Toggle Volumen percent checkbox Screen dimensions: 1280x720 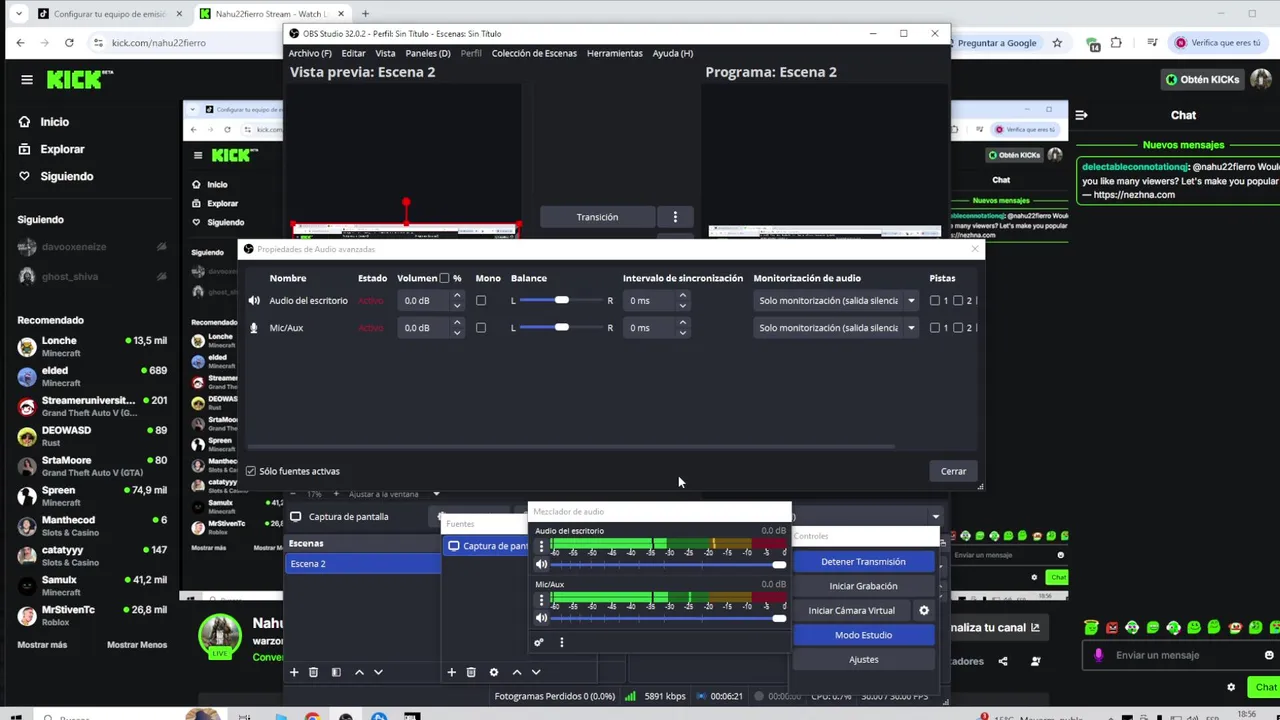[444, 278]
